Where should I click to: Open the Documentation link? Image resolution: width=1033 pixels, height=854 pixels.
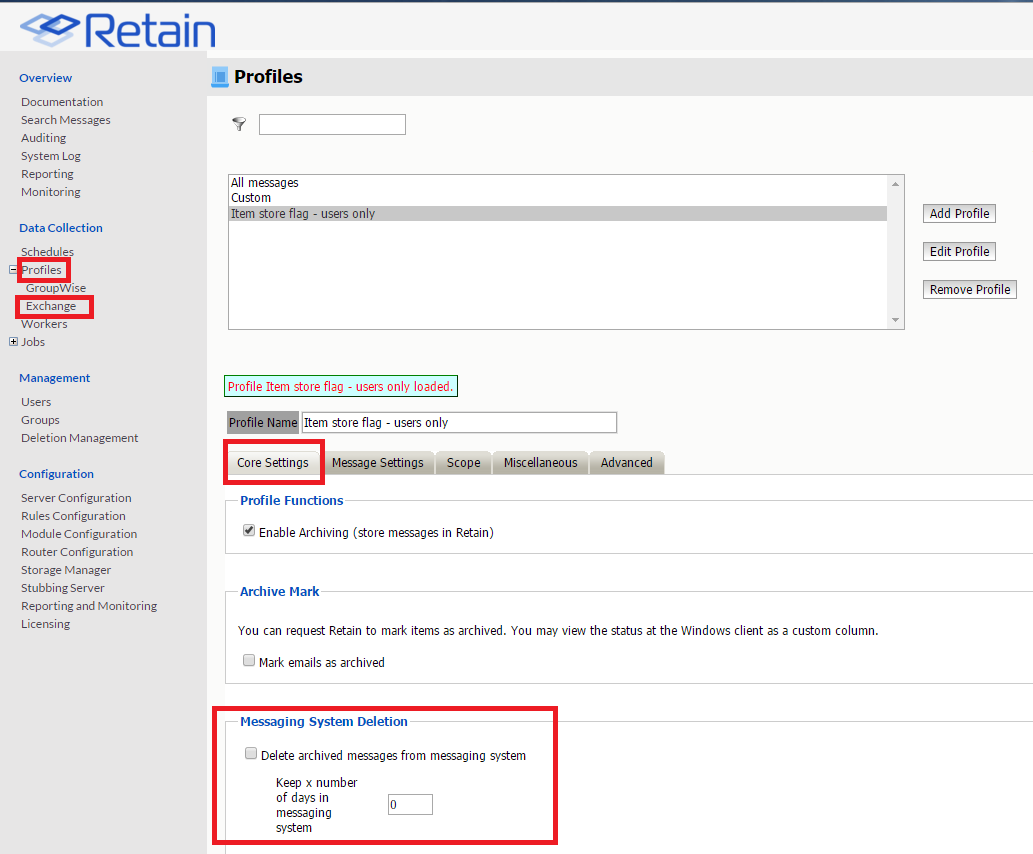tap(62, 102)
